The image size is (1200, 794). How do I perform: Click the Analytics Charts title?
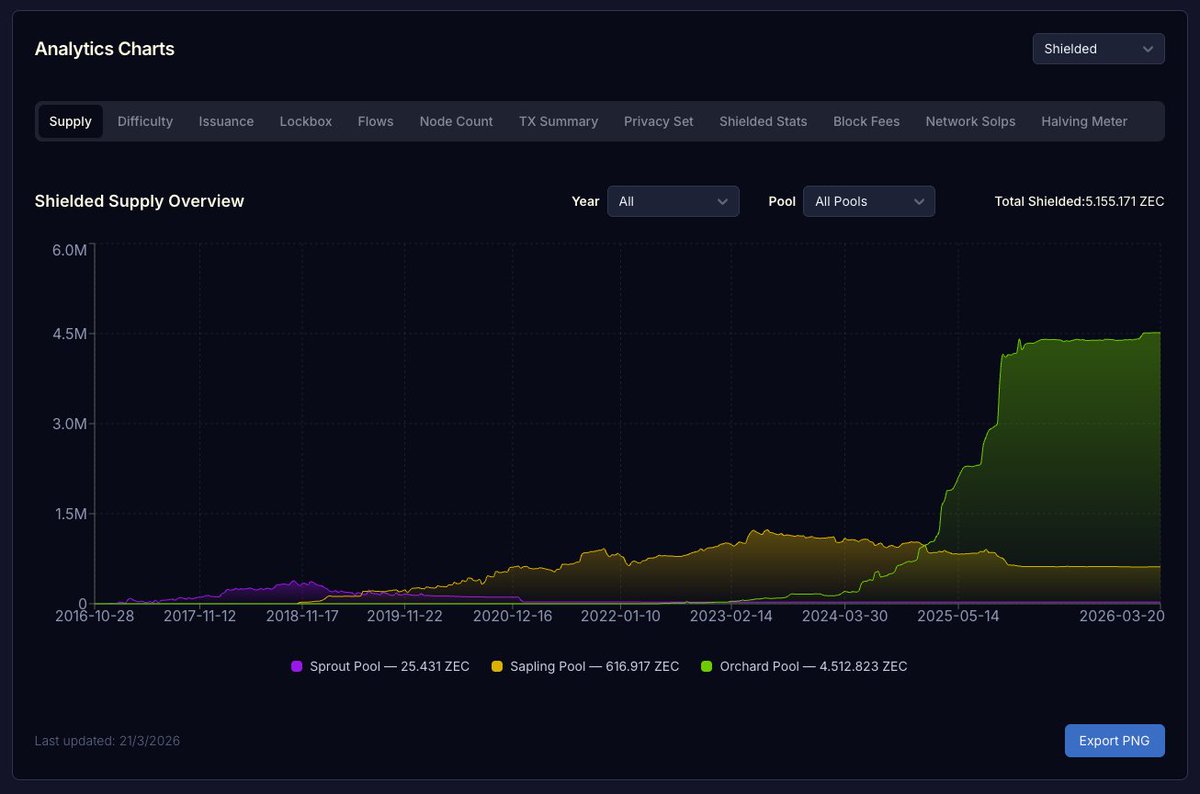pyautogui.click(x=105, y=49)
